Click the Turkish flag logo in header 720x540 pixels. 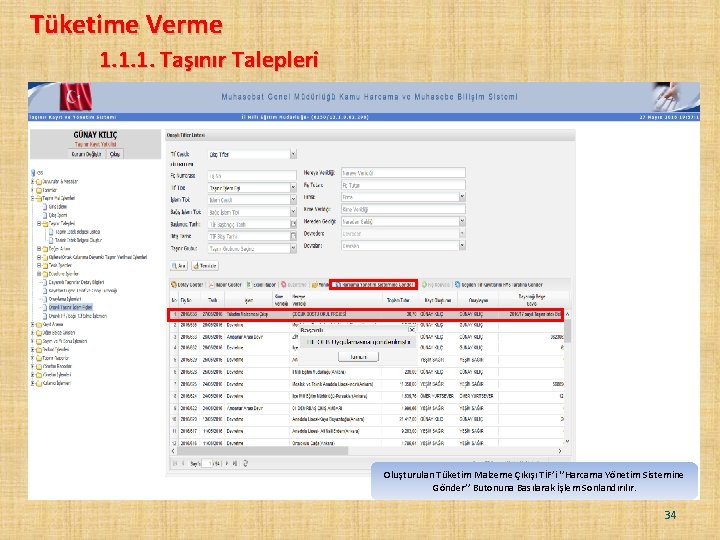click(75, 97)
